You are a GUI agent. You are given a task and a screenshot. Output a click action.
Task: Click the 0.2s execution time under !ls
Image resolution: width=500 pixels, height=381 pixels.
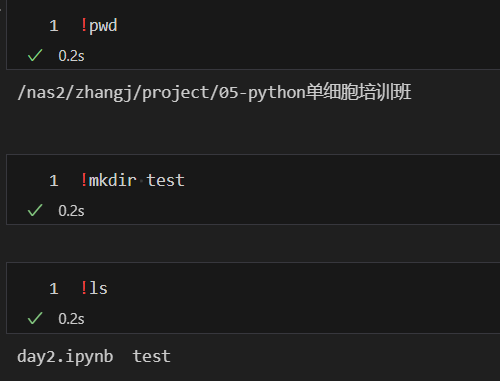(x=71, y=319)
